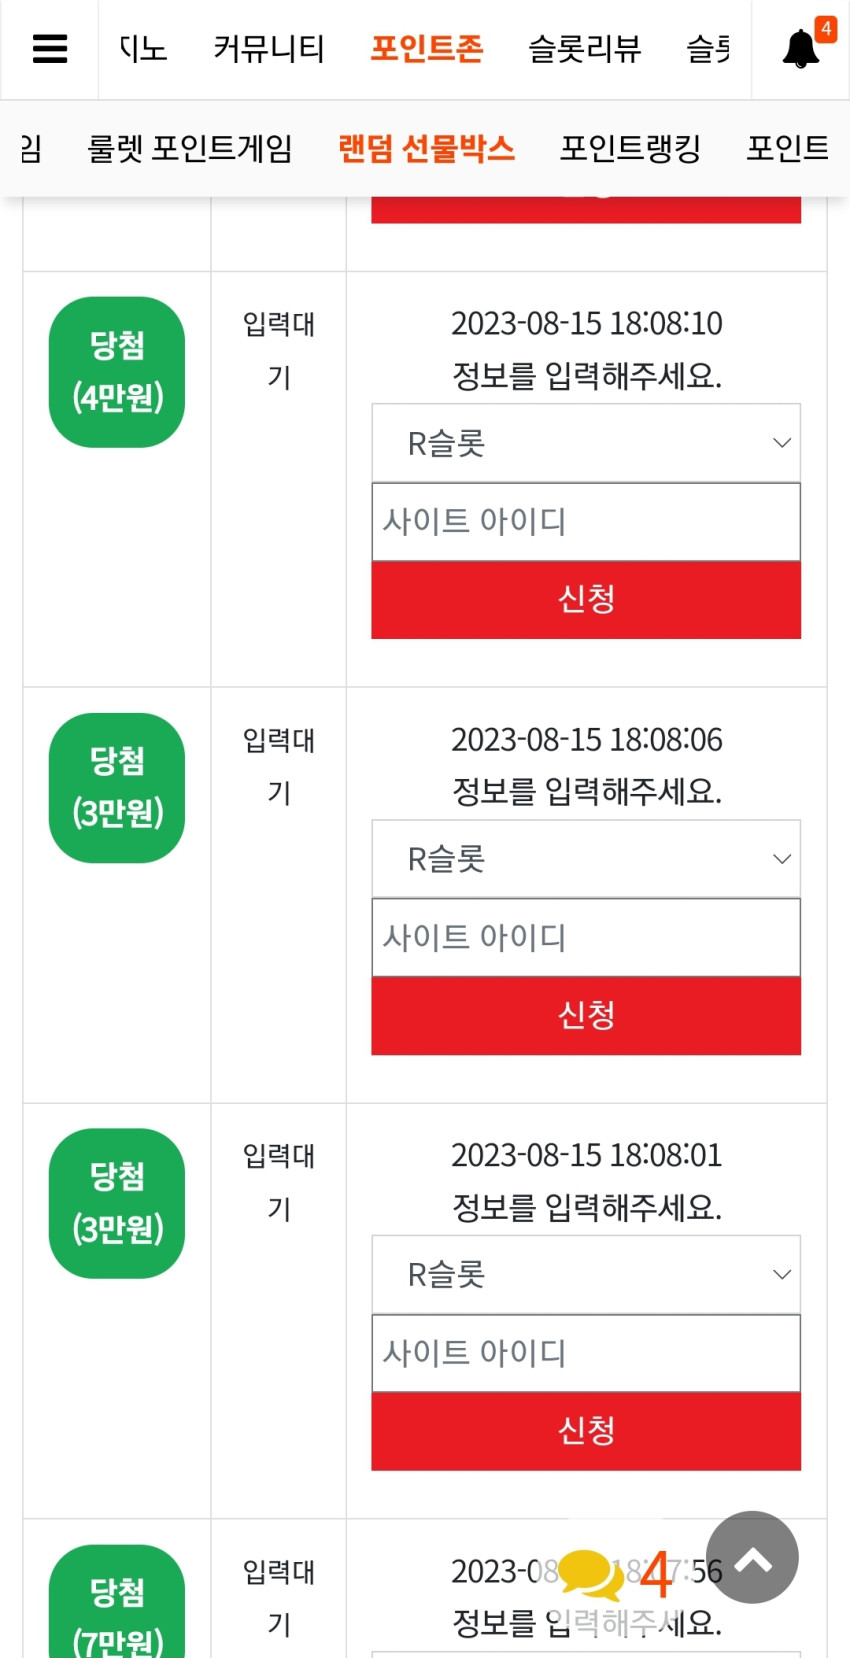Switch to 랜덤 선물박스 tab
The height and width of the screenshot is (1658, 850).
click(x=427, y=149)
